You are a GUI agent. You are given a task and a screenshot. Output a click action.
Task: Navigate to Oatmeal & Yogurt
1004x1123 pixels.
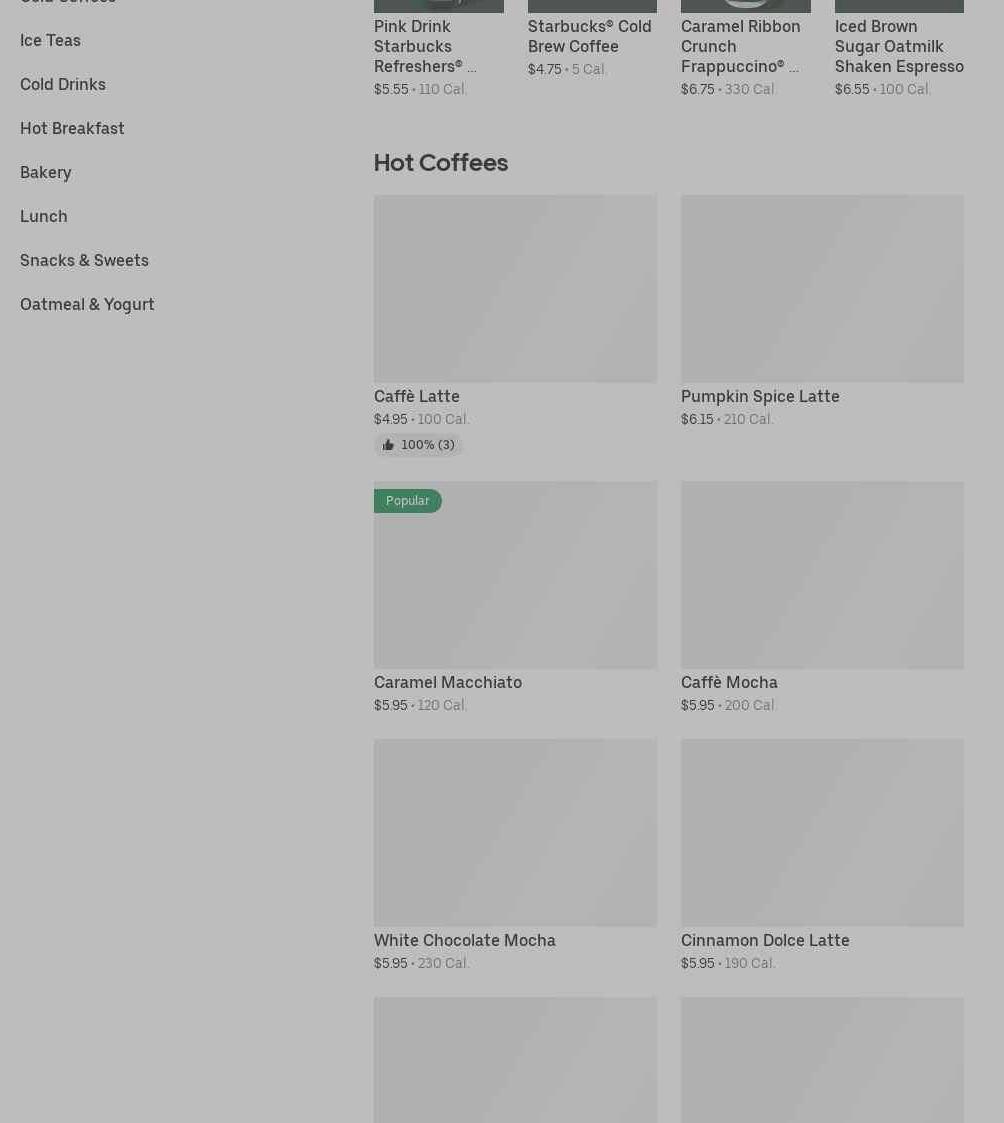click(x=87, y=304)
